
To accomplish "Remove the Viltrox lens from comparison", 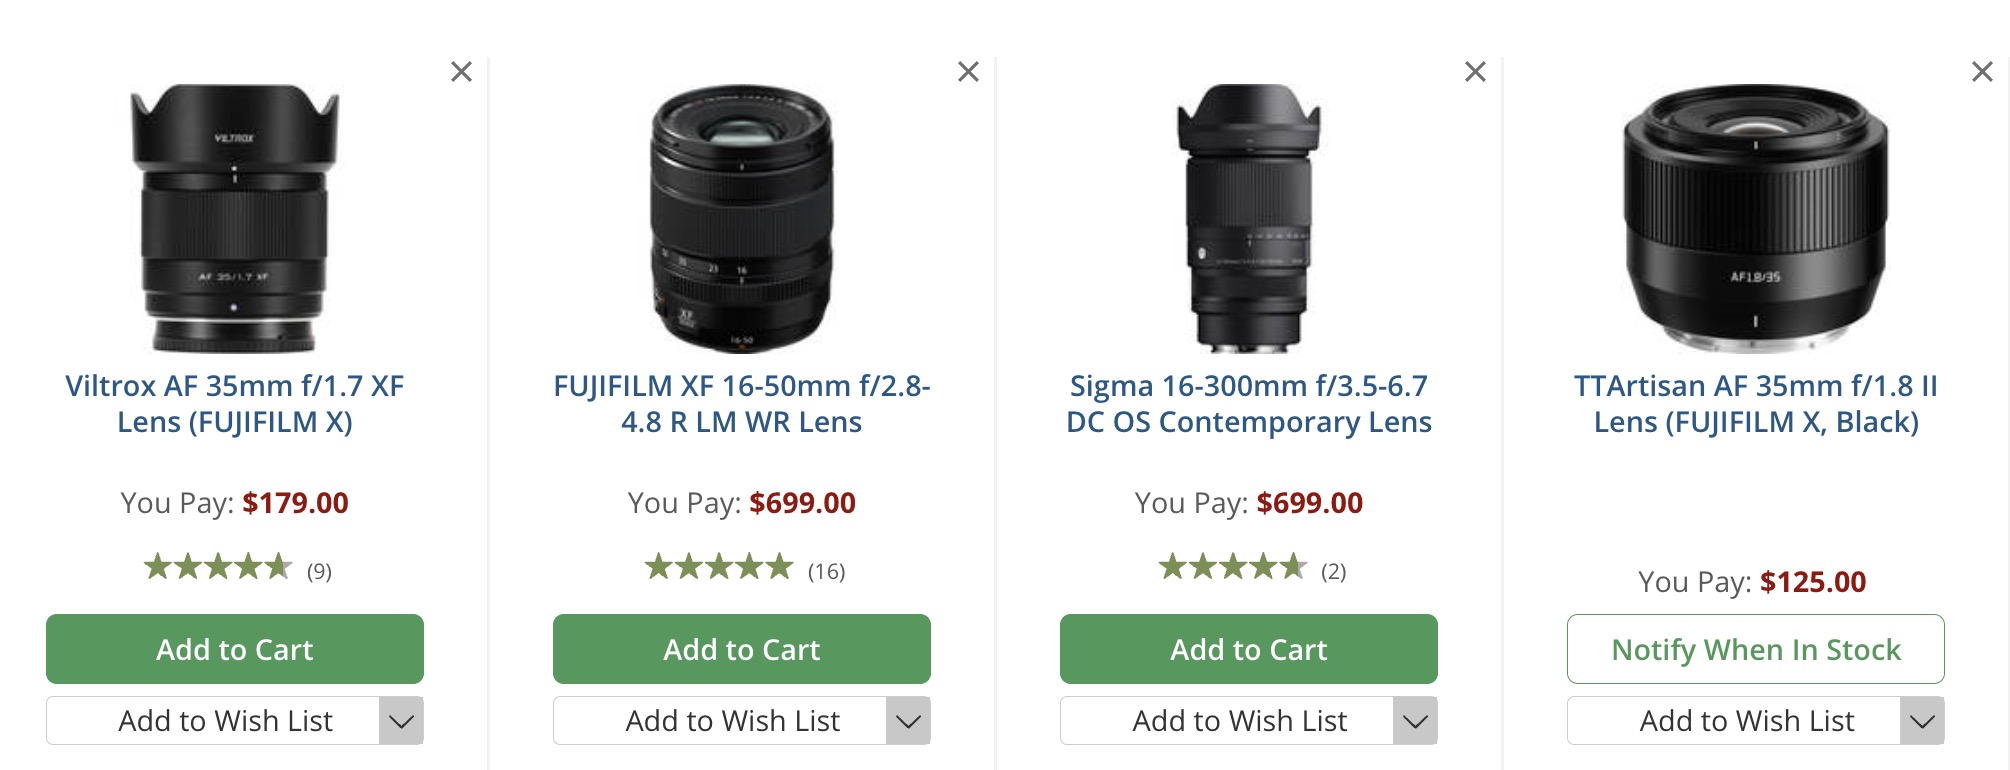I will pyautogui.click(x=462, y=71).
